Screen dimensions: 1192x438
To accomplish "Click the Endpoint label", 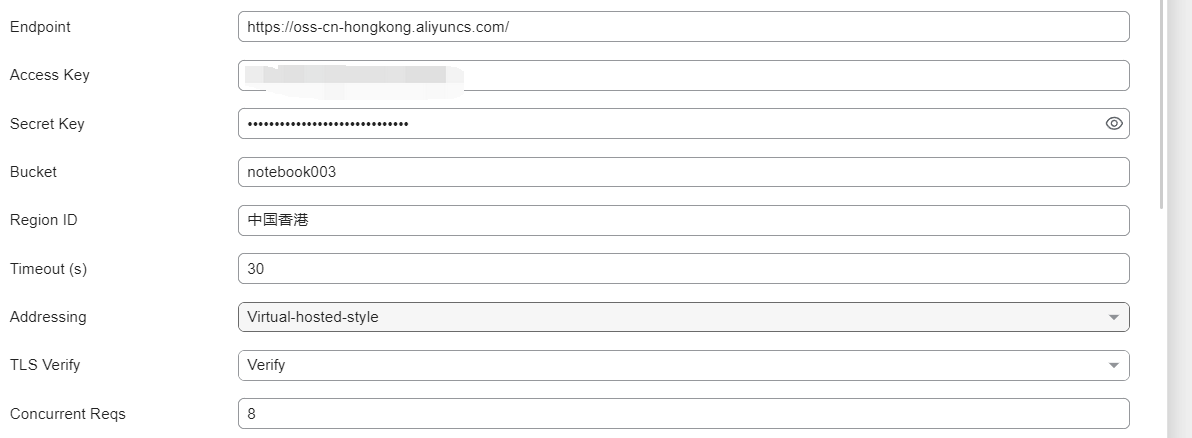I will click(40, 27).
